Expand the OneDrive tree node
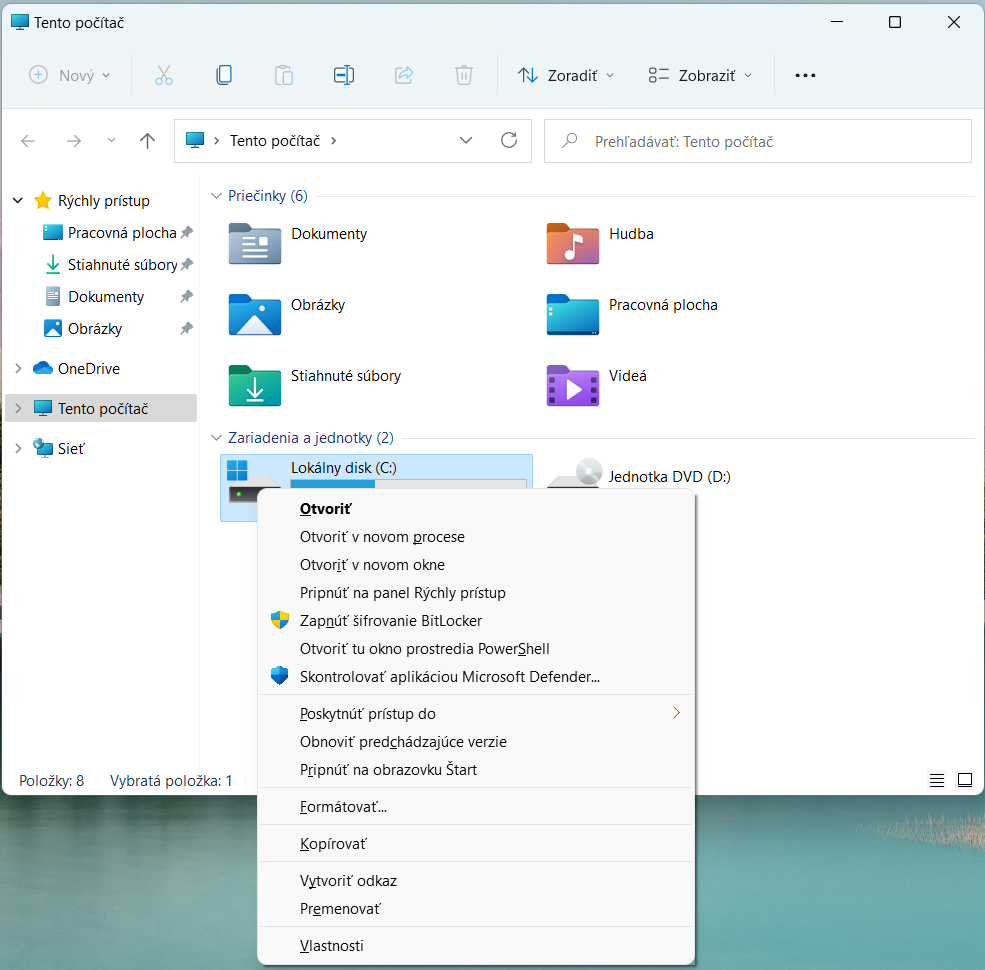The height and width of the screenshot is (970, 985). [x=18, y=369]
